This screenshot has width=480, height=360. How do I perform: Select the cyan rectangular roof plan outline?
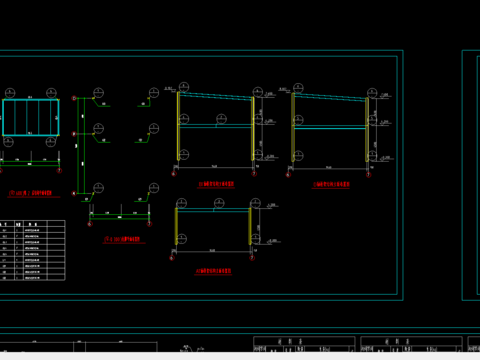(x=31, y=117)
